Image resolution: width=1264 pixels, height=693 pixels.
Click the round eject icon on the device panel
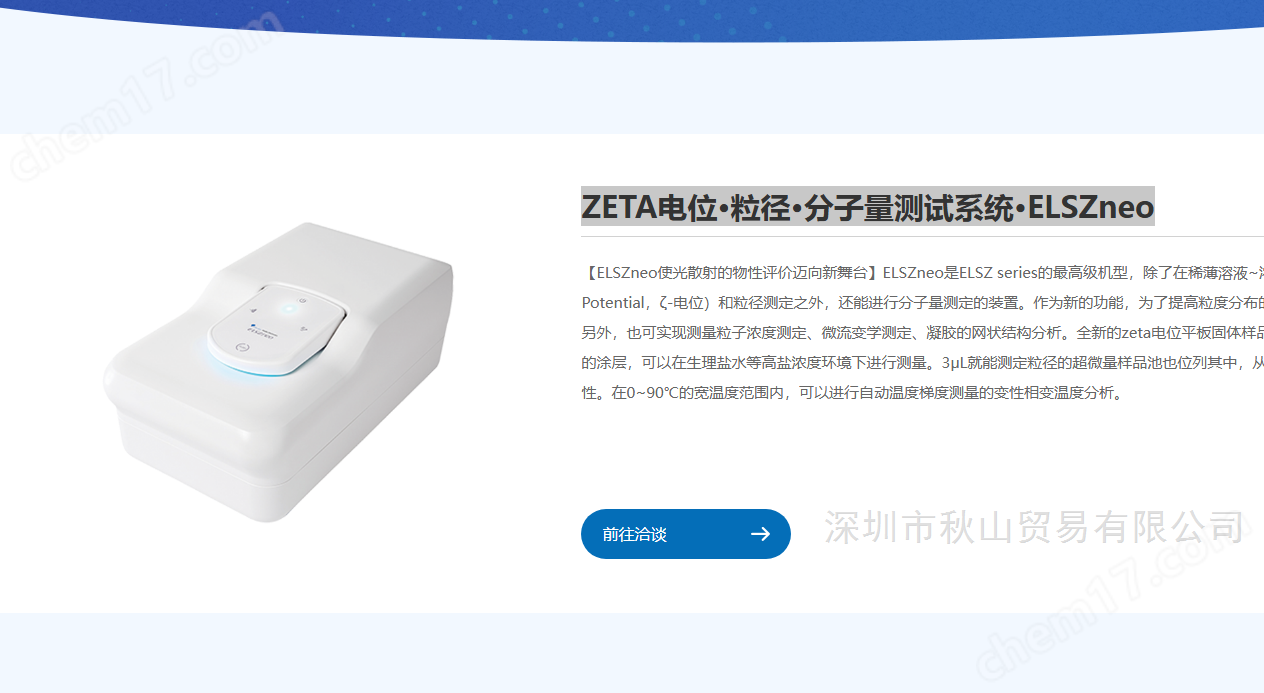tap(242, 347)
